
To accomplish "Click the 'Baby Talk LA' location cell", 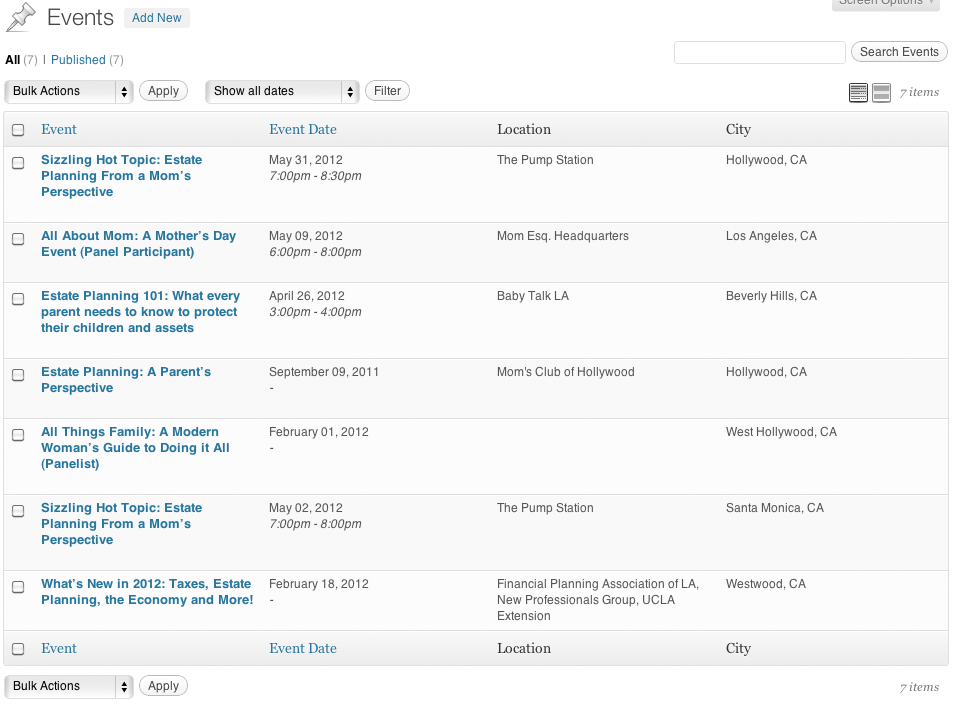I will point(533,296).
